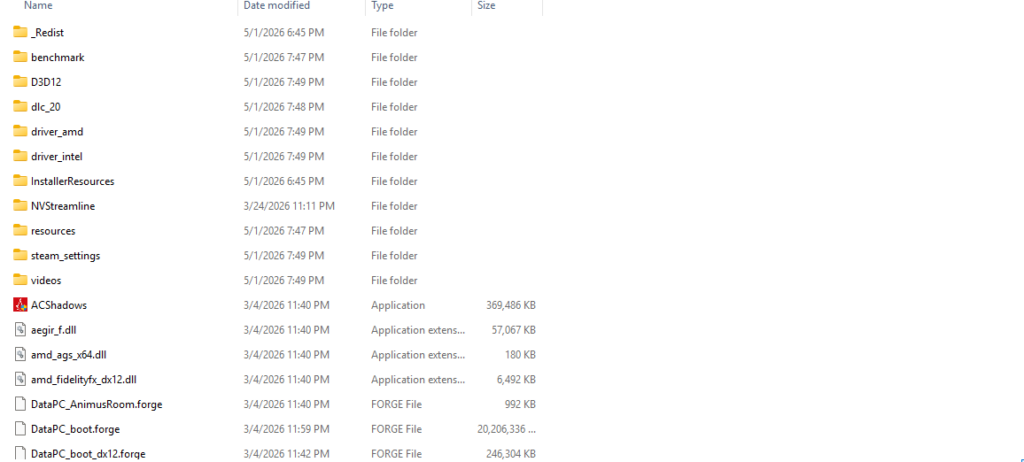The height and width of the screenshot is (462, 1024).
Task: Click the folder name benchmark
Action: (x=57, y=57)
